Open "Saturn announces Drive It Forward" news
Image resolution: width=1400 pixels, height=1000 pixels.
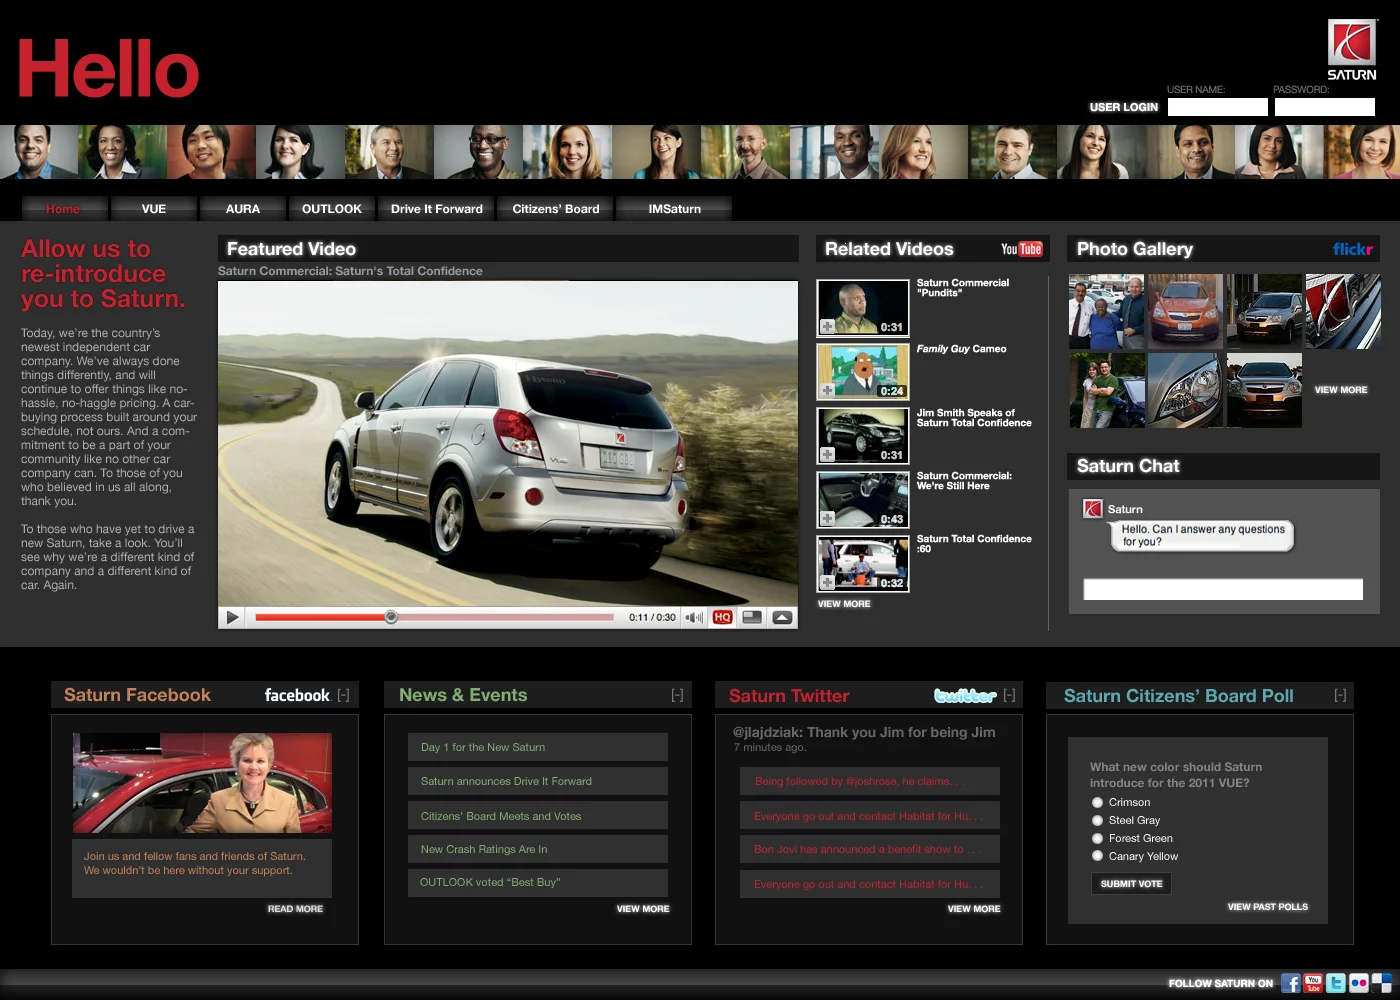click(x=538, y=781)
